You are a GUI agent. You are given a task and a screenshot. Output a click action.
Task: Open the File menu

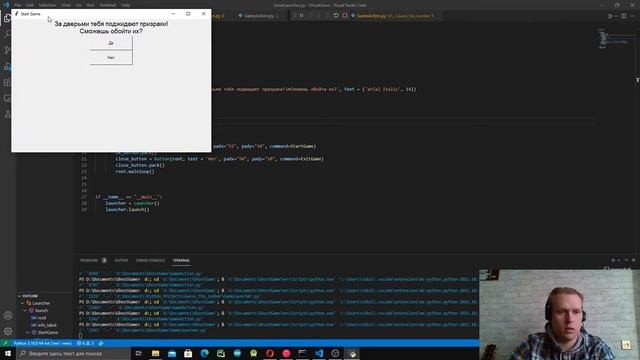pos(18,5)
